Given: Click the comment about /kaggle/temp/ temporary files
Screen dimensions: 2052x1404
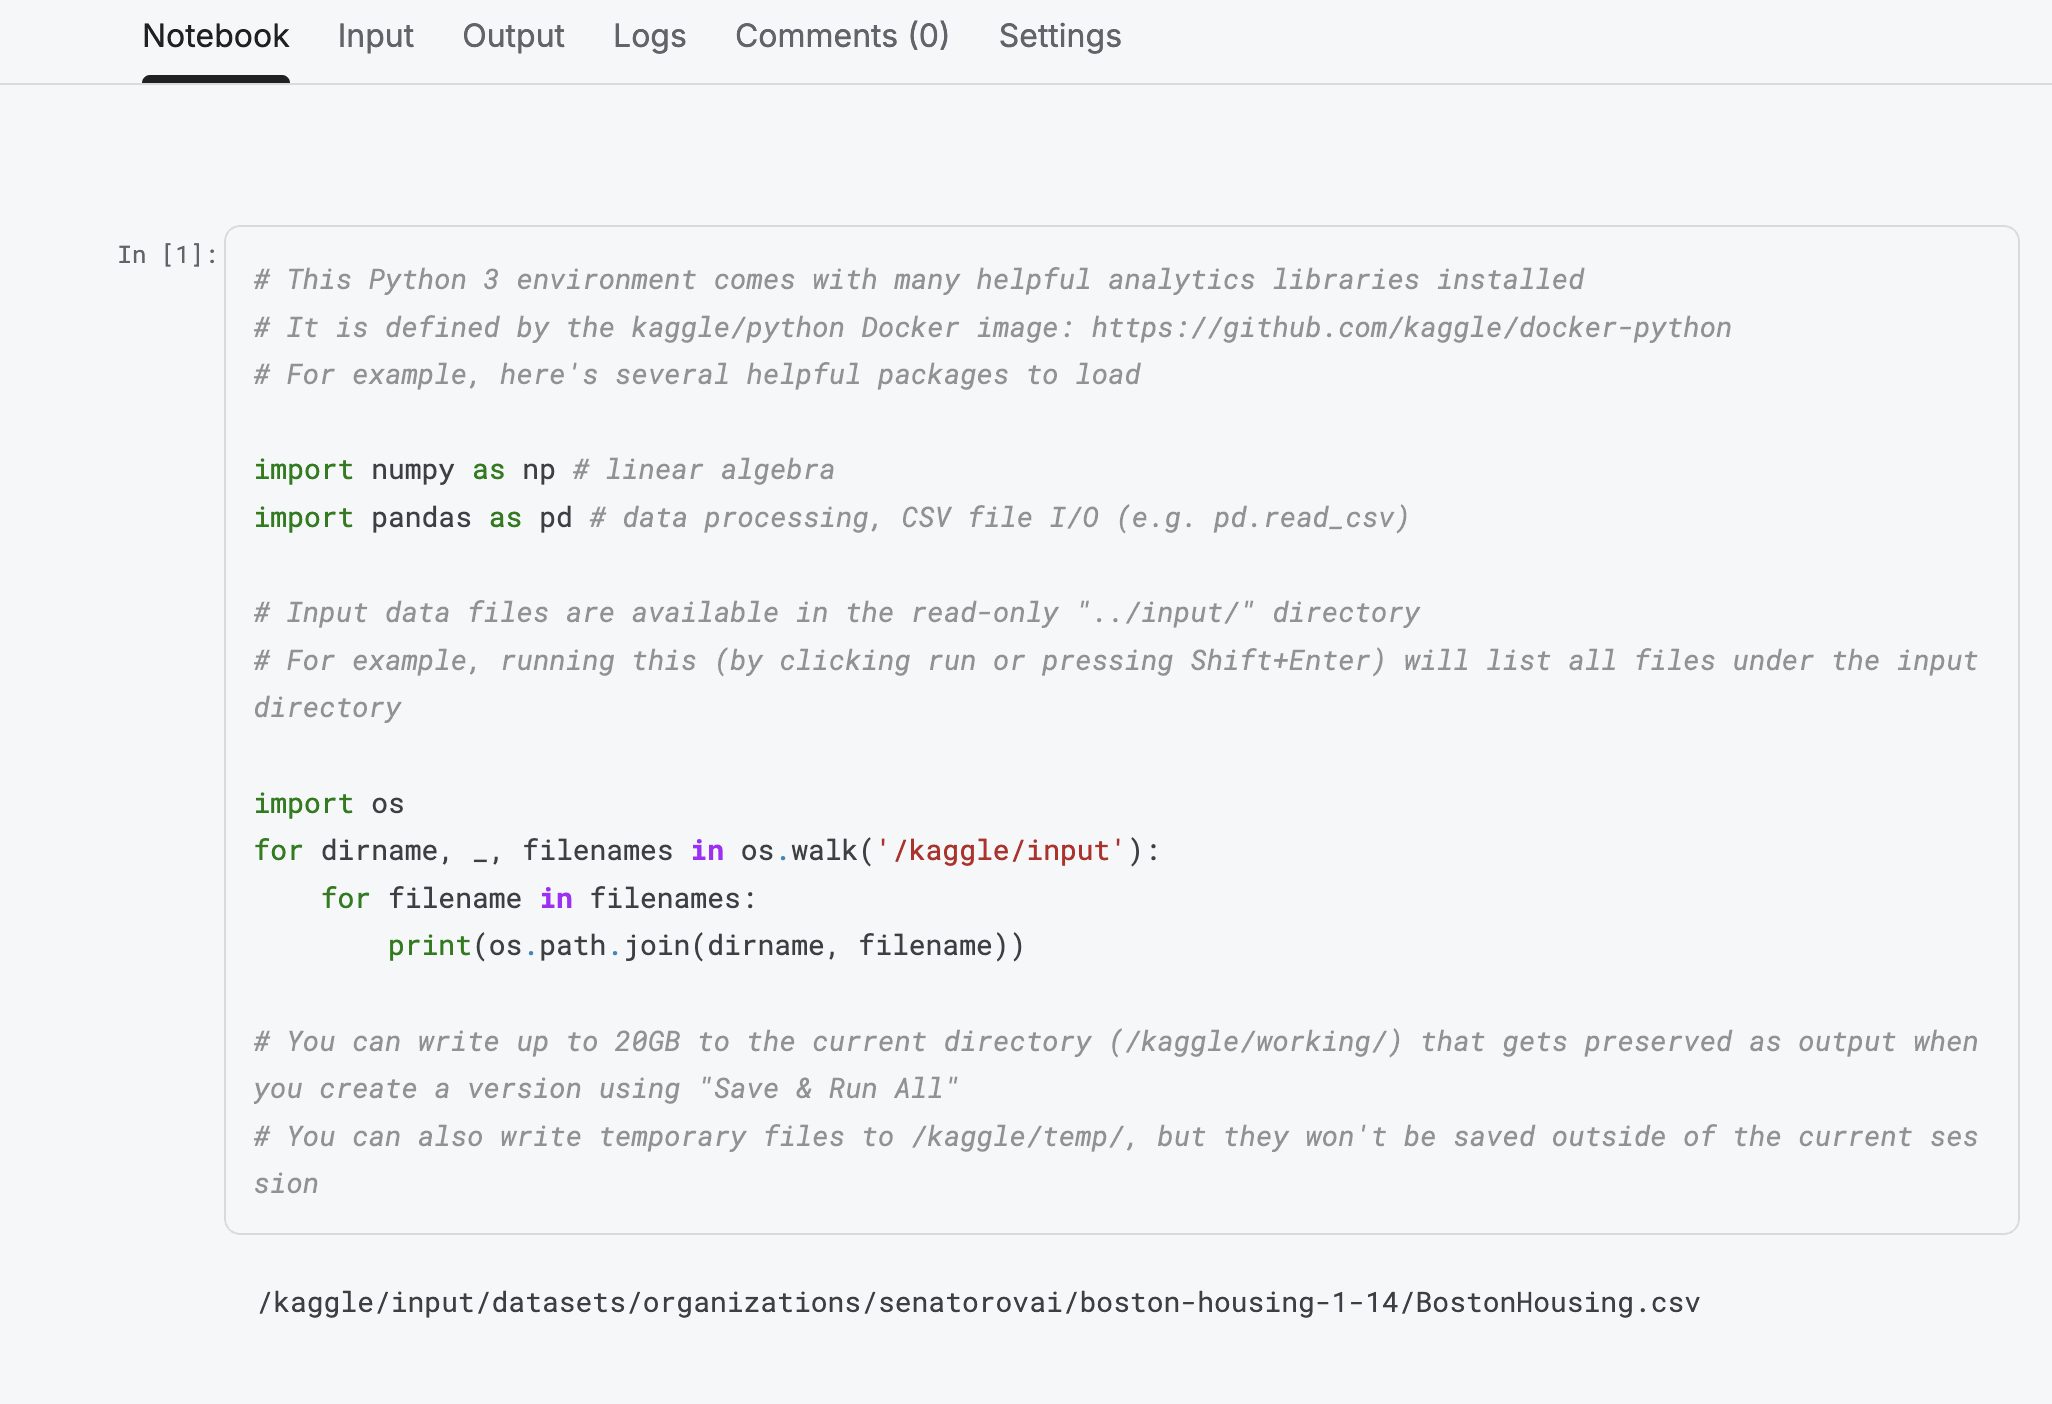Looking at the screenshot, I should (x=1116, y=1160).
